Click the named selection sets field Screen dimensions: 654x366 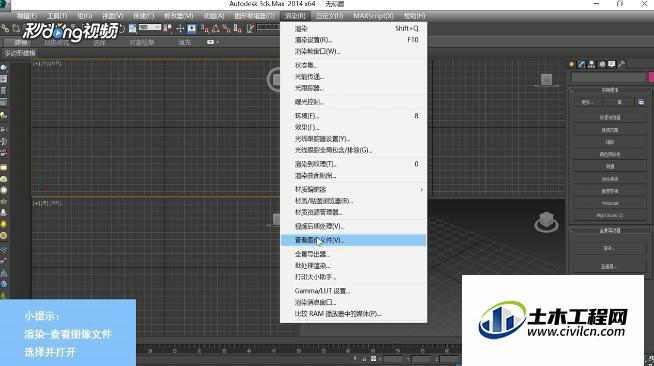click(268, 27)
